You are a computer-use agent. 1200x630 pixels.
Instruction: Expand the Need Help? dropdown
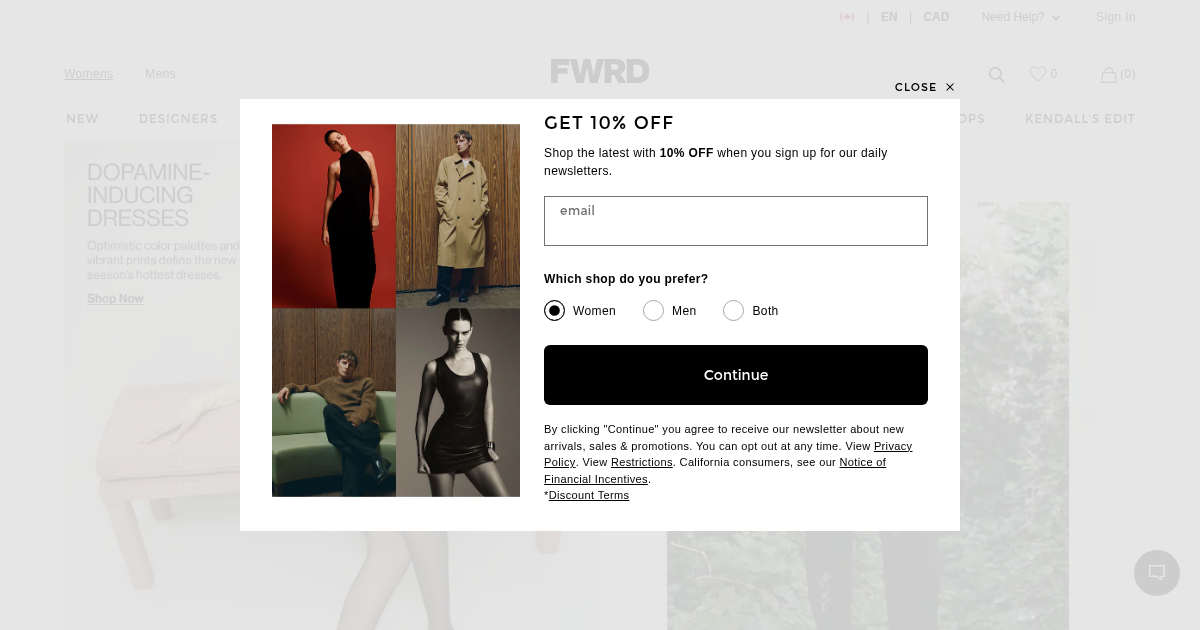coord(1020,17)
